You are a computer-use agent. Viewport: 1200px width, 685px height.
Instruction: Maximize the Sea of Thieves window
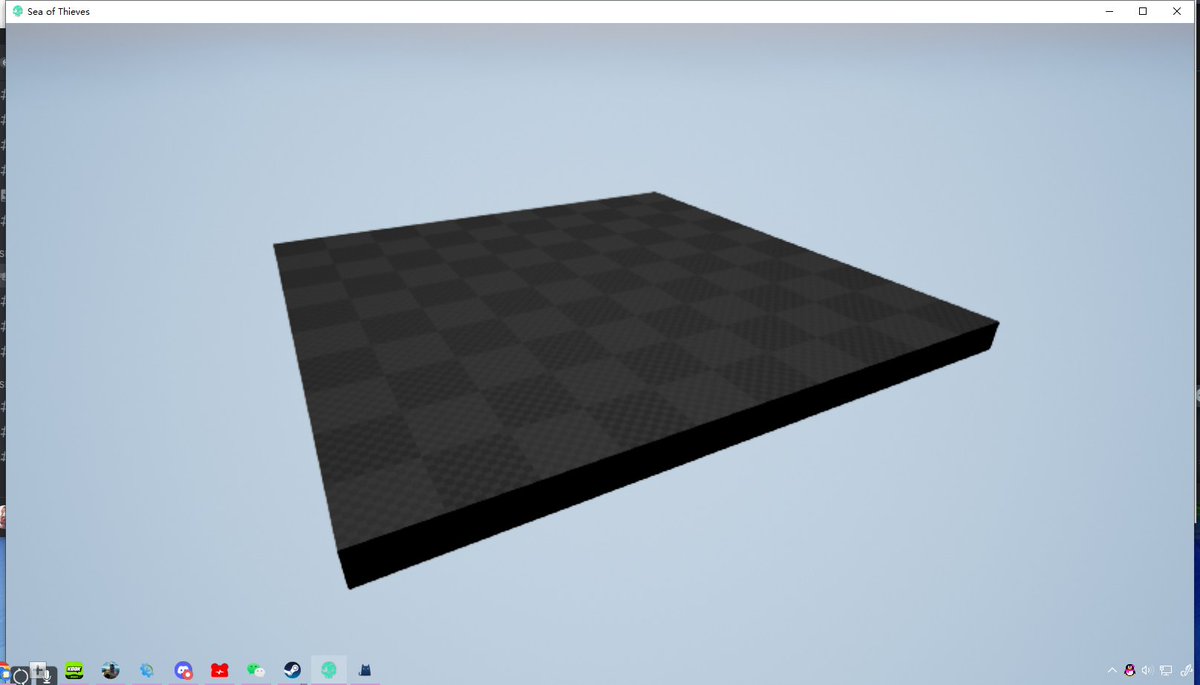1143,11
